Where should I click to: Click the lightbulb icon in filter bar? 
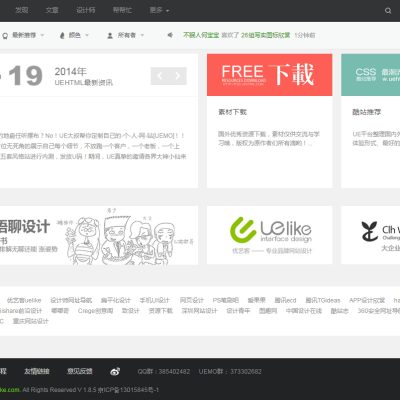coord(5,36)
